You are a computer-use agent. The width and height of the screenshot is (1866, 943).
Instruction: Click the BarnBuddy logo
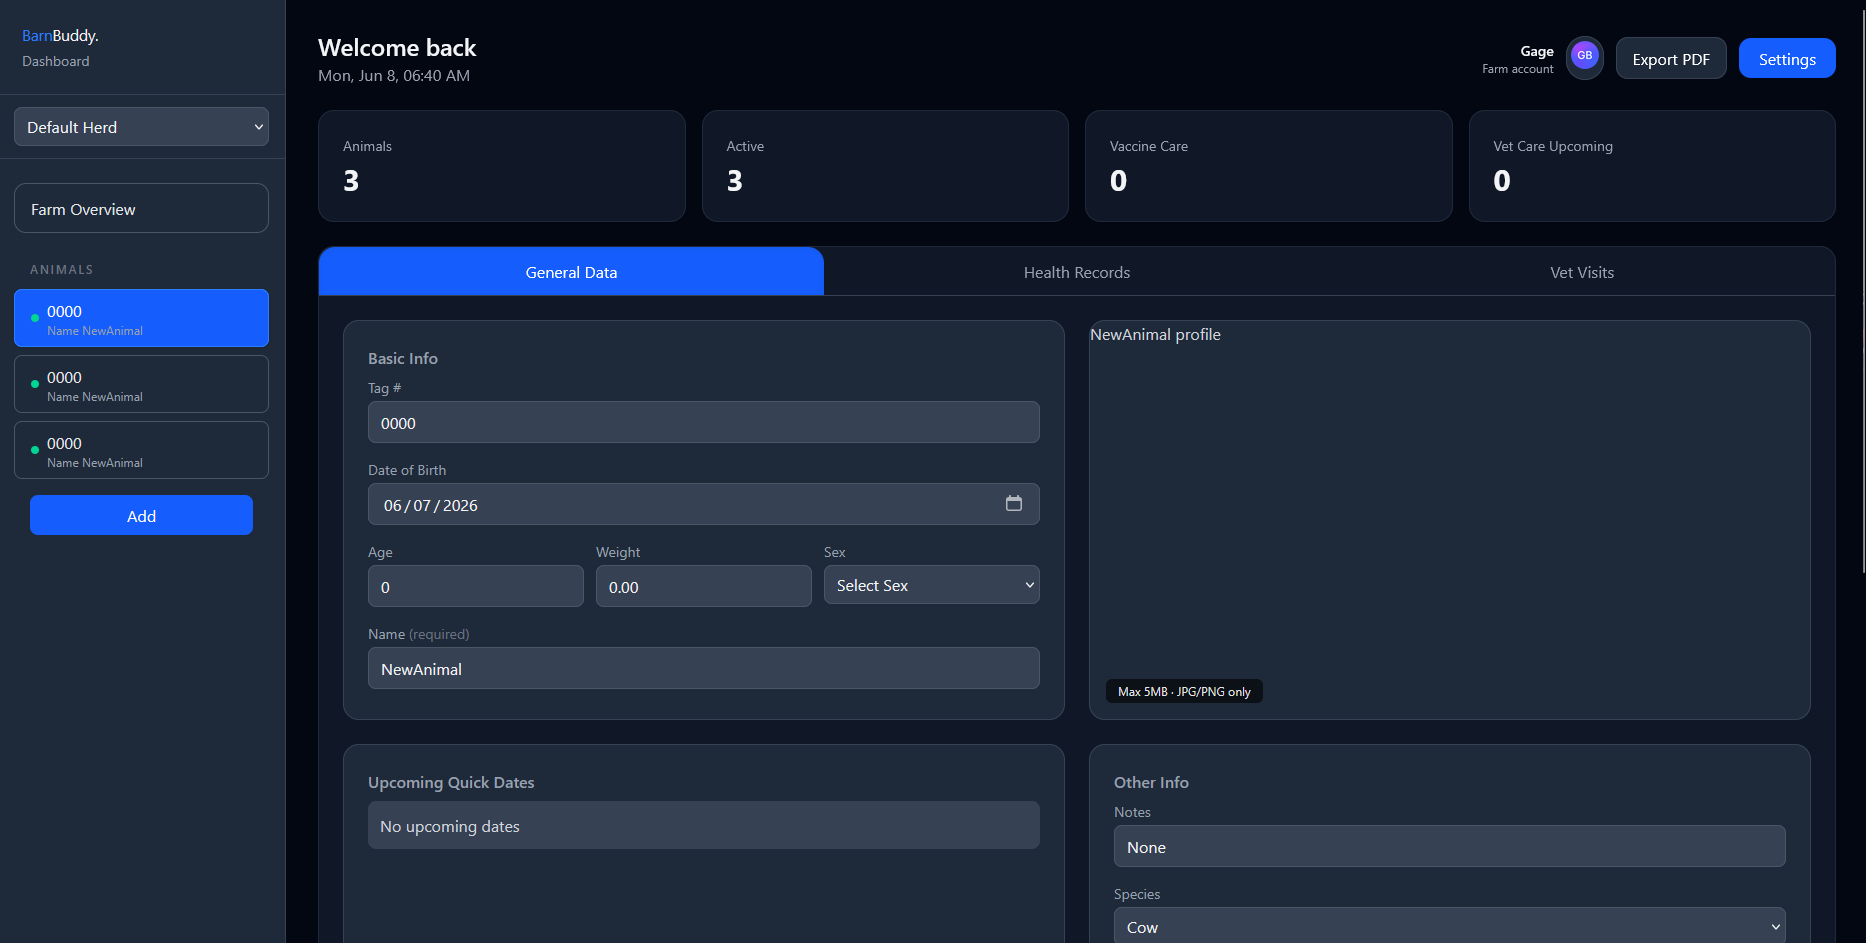[60, 35]
